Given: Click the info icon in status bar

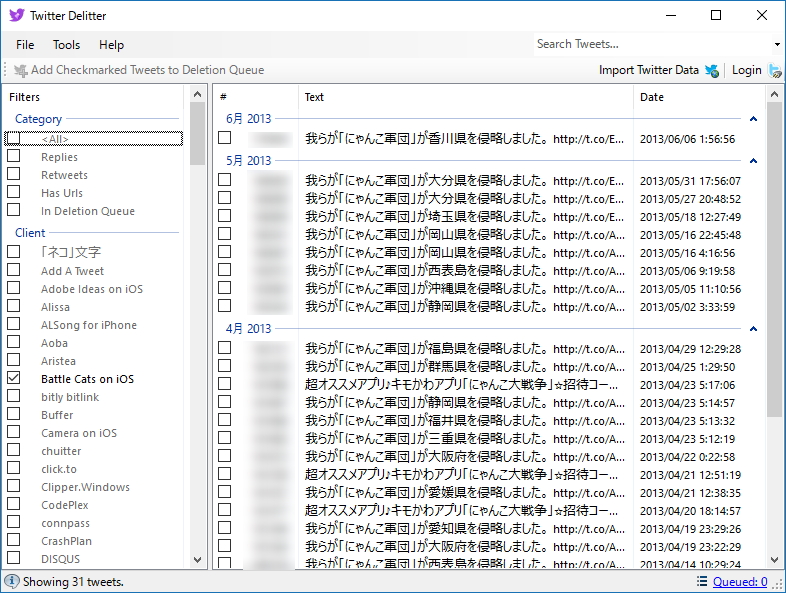Looking at the screenshot, I should [x=12, y=581].
